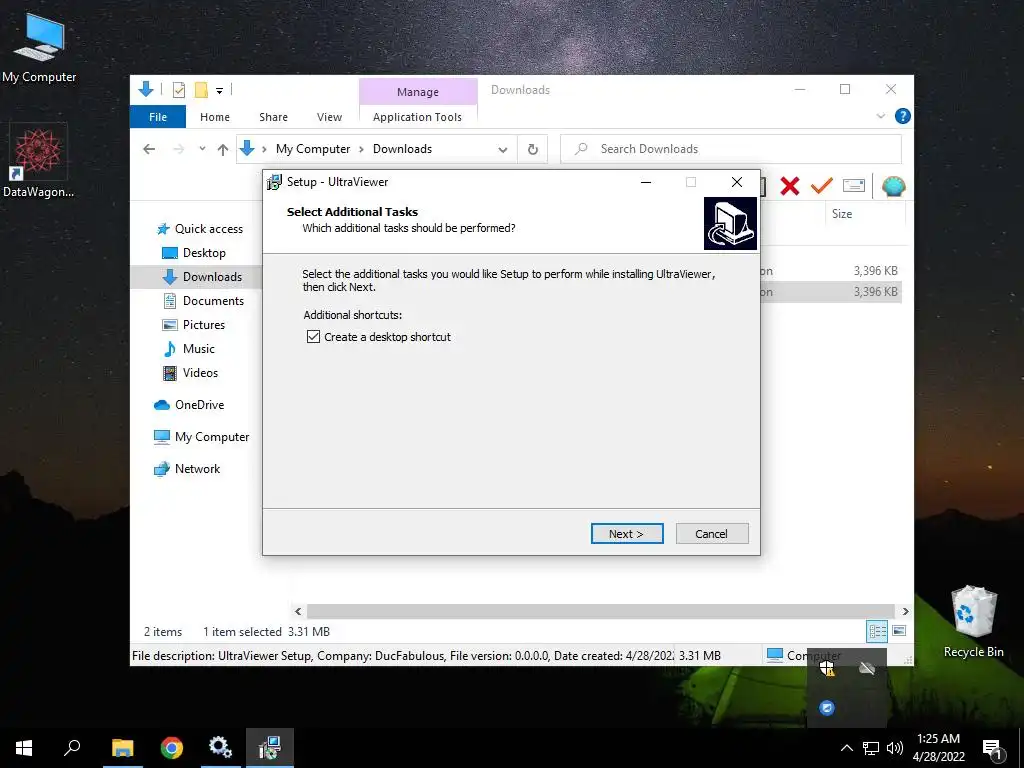
Task: Click the red X delete icon in Explorer toolbar
Action: [x=790, y=186]
